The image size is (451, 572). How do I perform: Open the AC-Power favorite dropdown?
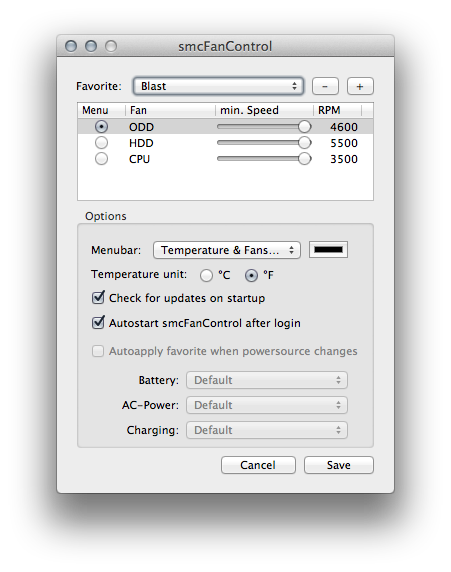267,405
